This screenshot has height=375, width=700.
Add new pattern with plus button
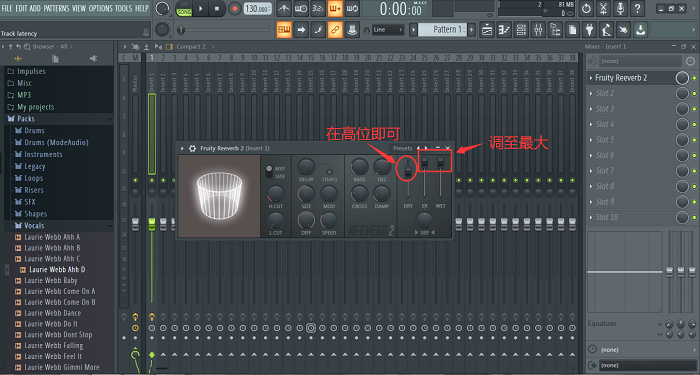pos(471,30)
